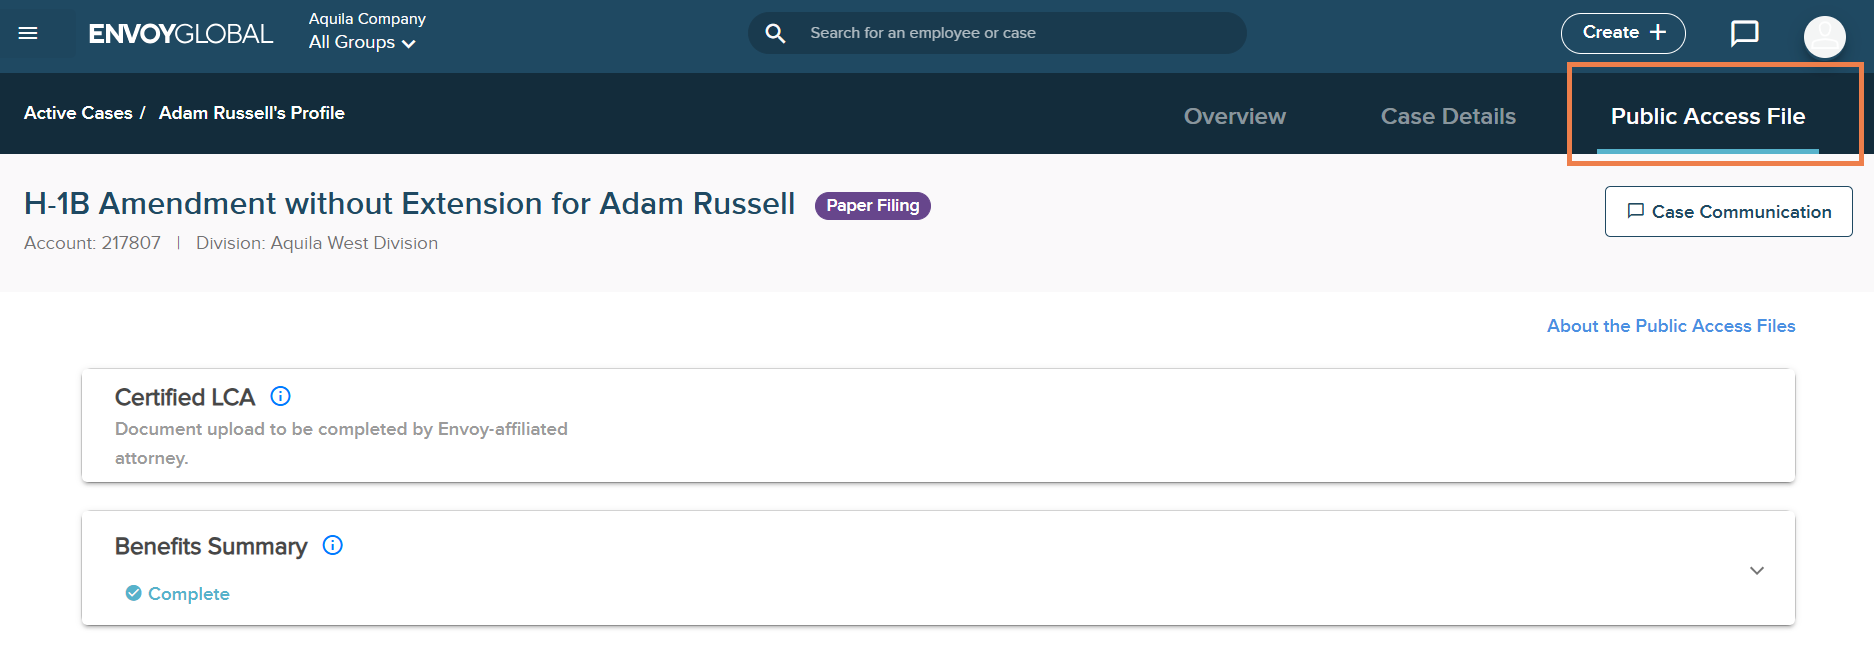Expand the Benefits Summary section
This screenshot has width=1874, height=646.
pos(1757,570)
